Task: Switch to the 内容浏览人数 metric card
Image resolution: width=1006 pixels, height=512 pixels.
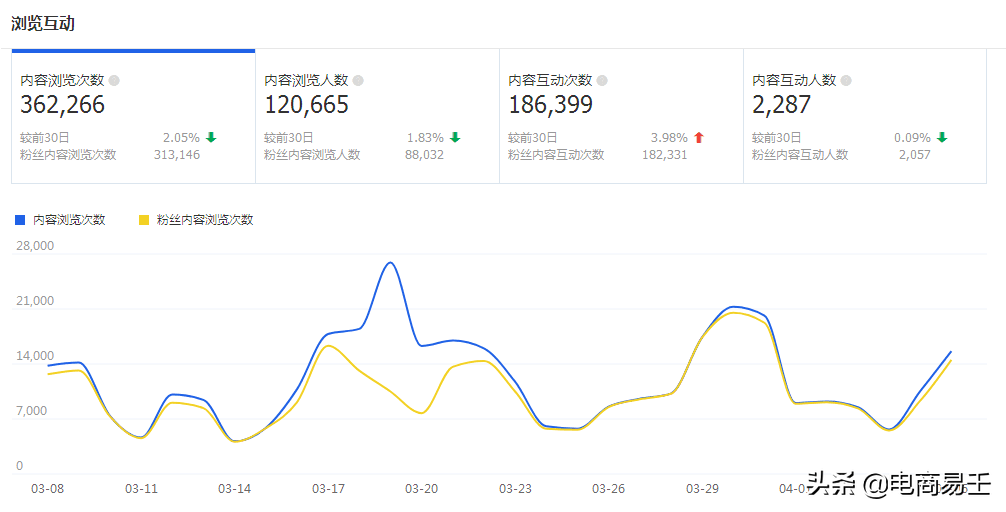Action: (x=377, y=116)
